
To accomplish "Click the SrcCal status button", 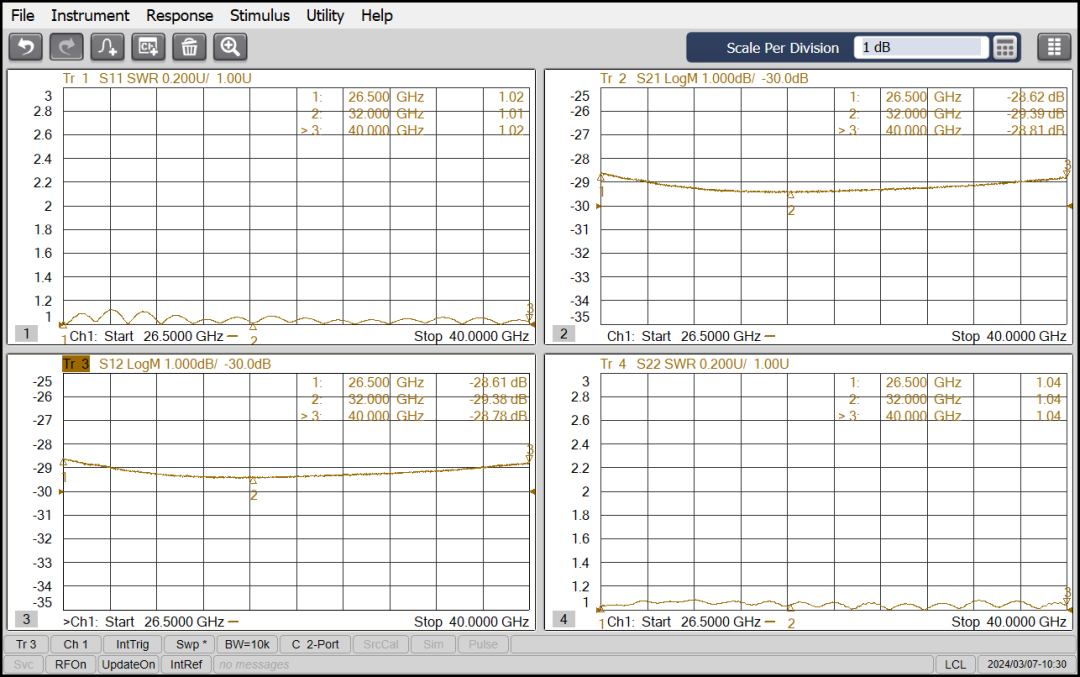I will [381, 645].
